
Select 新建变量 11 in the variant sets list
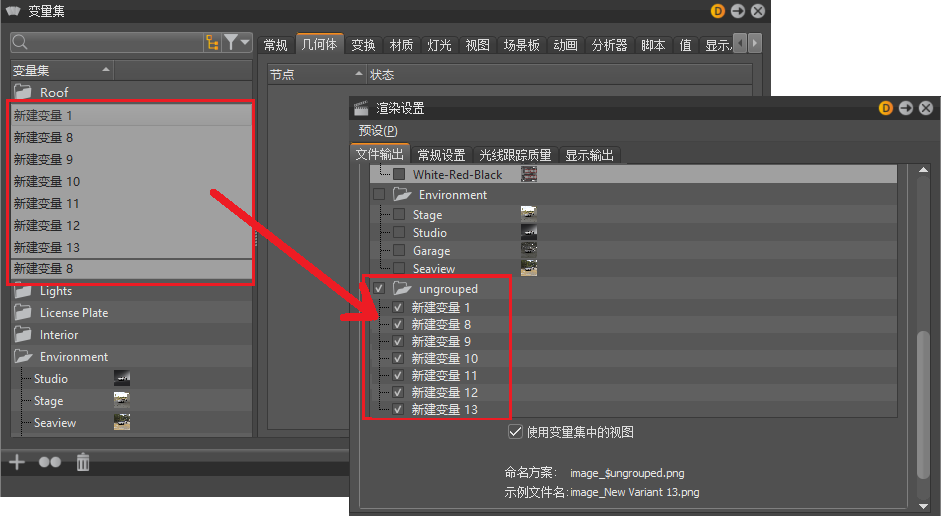click(x=131, y=203)
